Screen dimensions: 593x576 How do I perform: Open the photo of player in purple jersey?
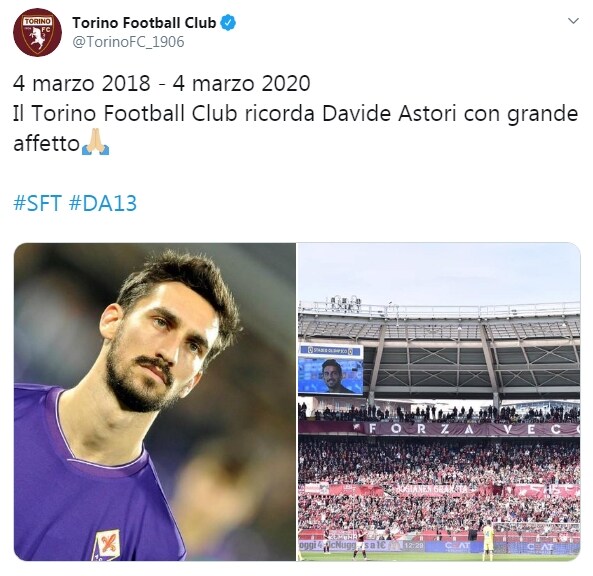[x=155, y=402]
